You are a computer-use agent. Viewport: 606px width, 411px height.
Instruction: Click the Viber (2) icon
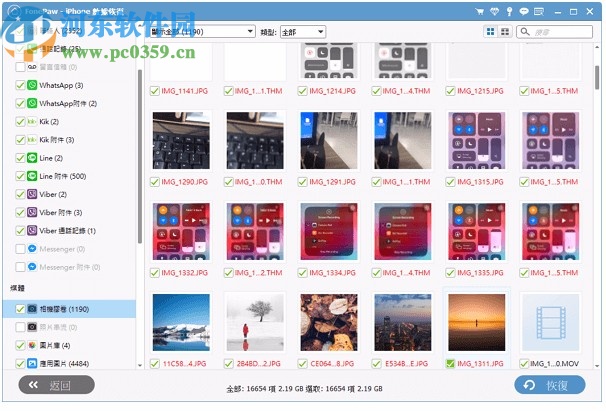pos(32,194)
